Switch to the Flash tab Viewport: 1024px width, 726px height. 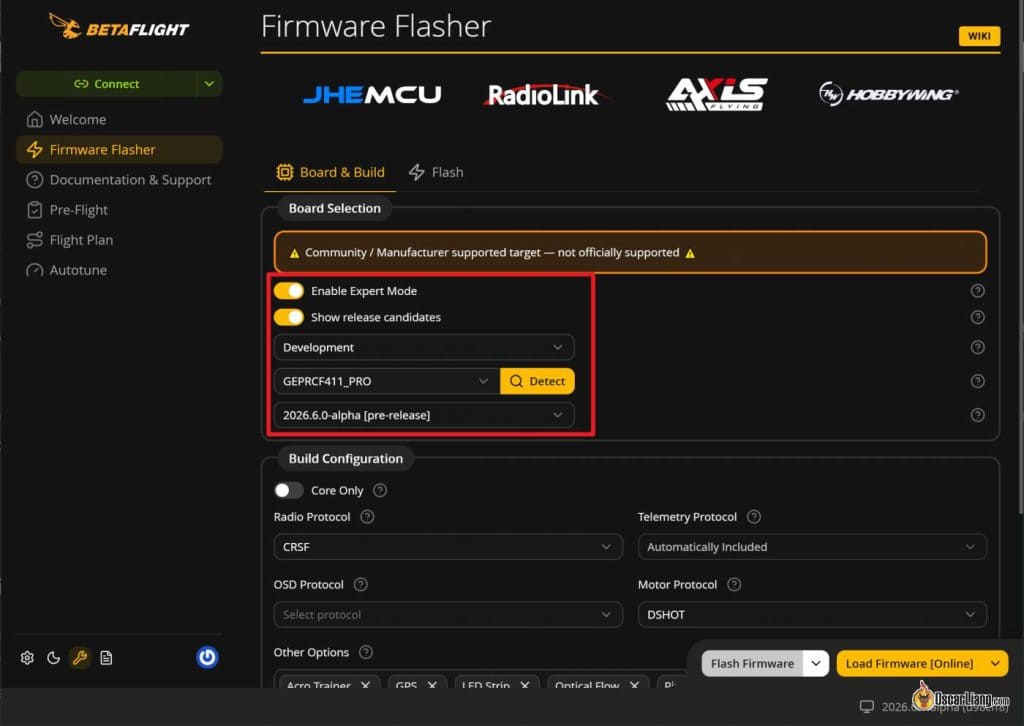(x=436, y=172)
